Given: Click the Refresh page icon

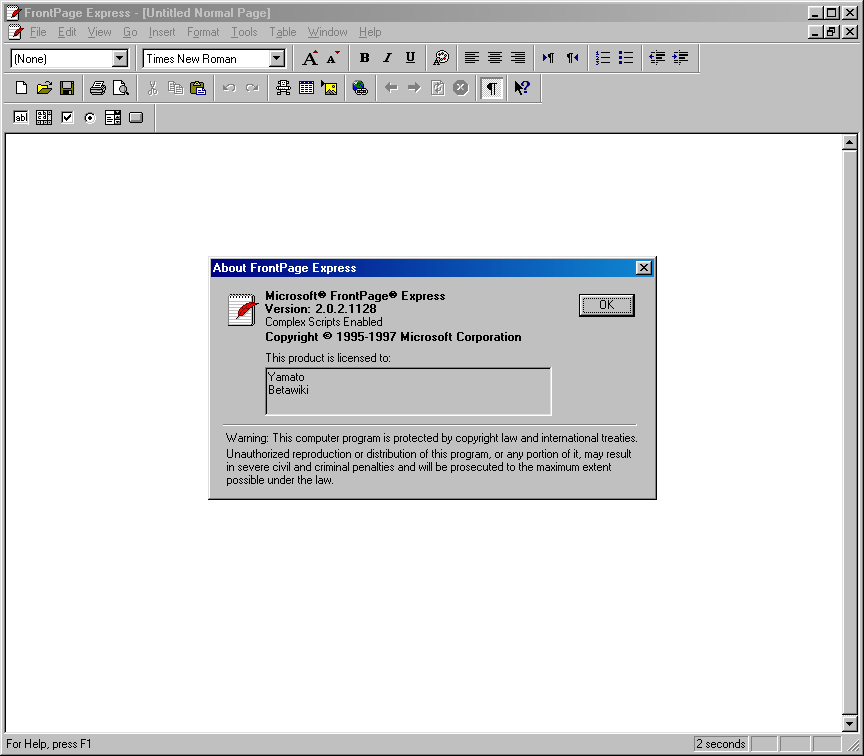Looking at the screenshot, I should click(438, 88).
